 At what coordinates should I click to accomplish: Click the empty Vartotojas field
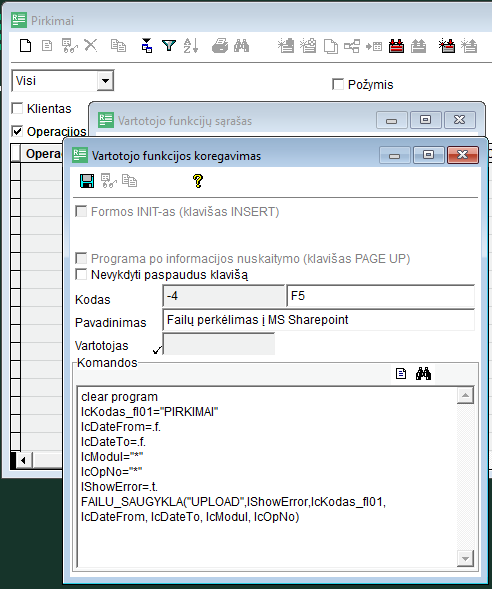pos(219,344)
